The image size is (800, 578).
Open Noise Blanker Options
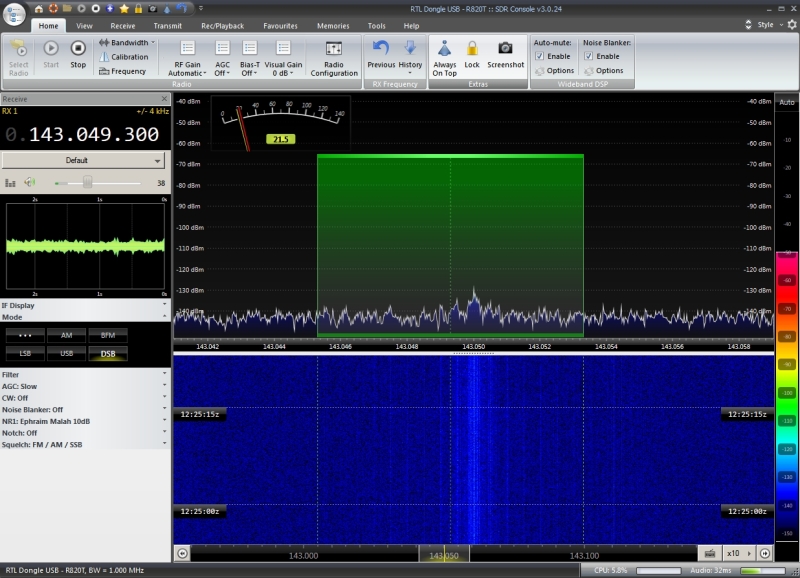click(x=604, y=71)
